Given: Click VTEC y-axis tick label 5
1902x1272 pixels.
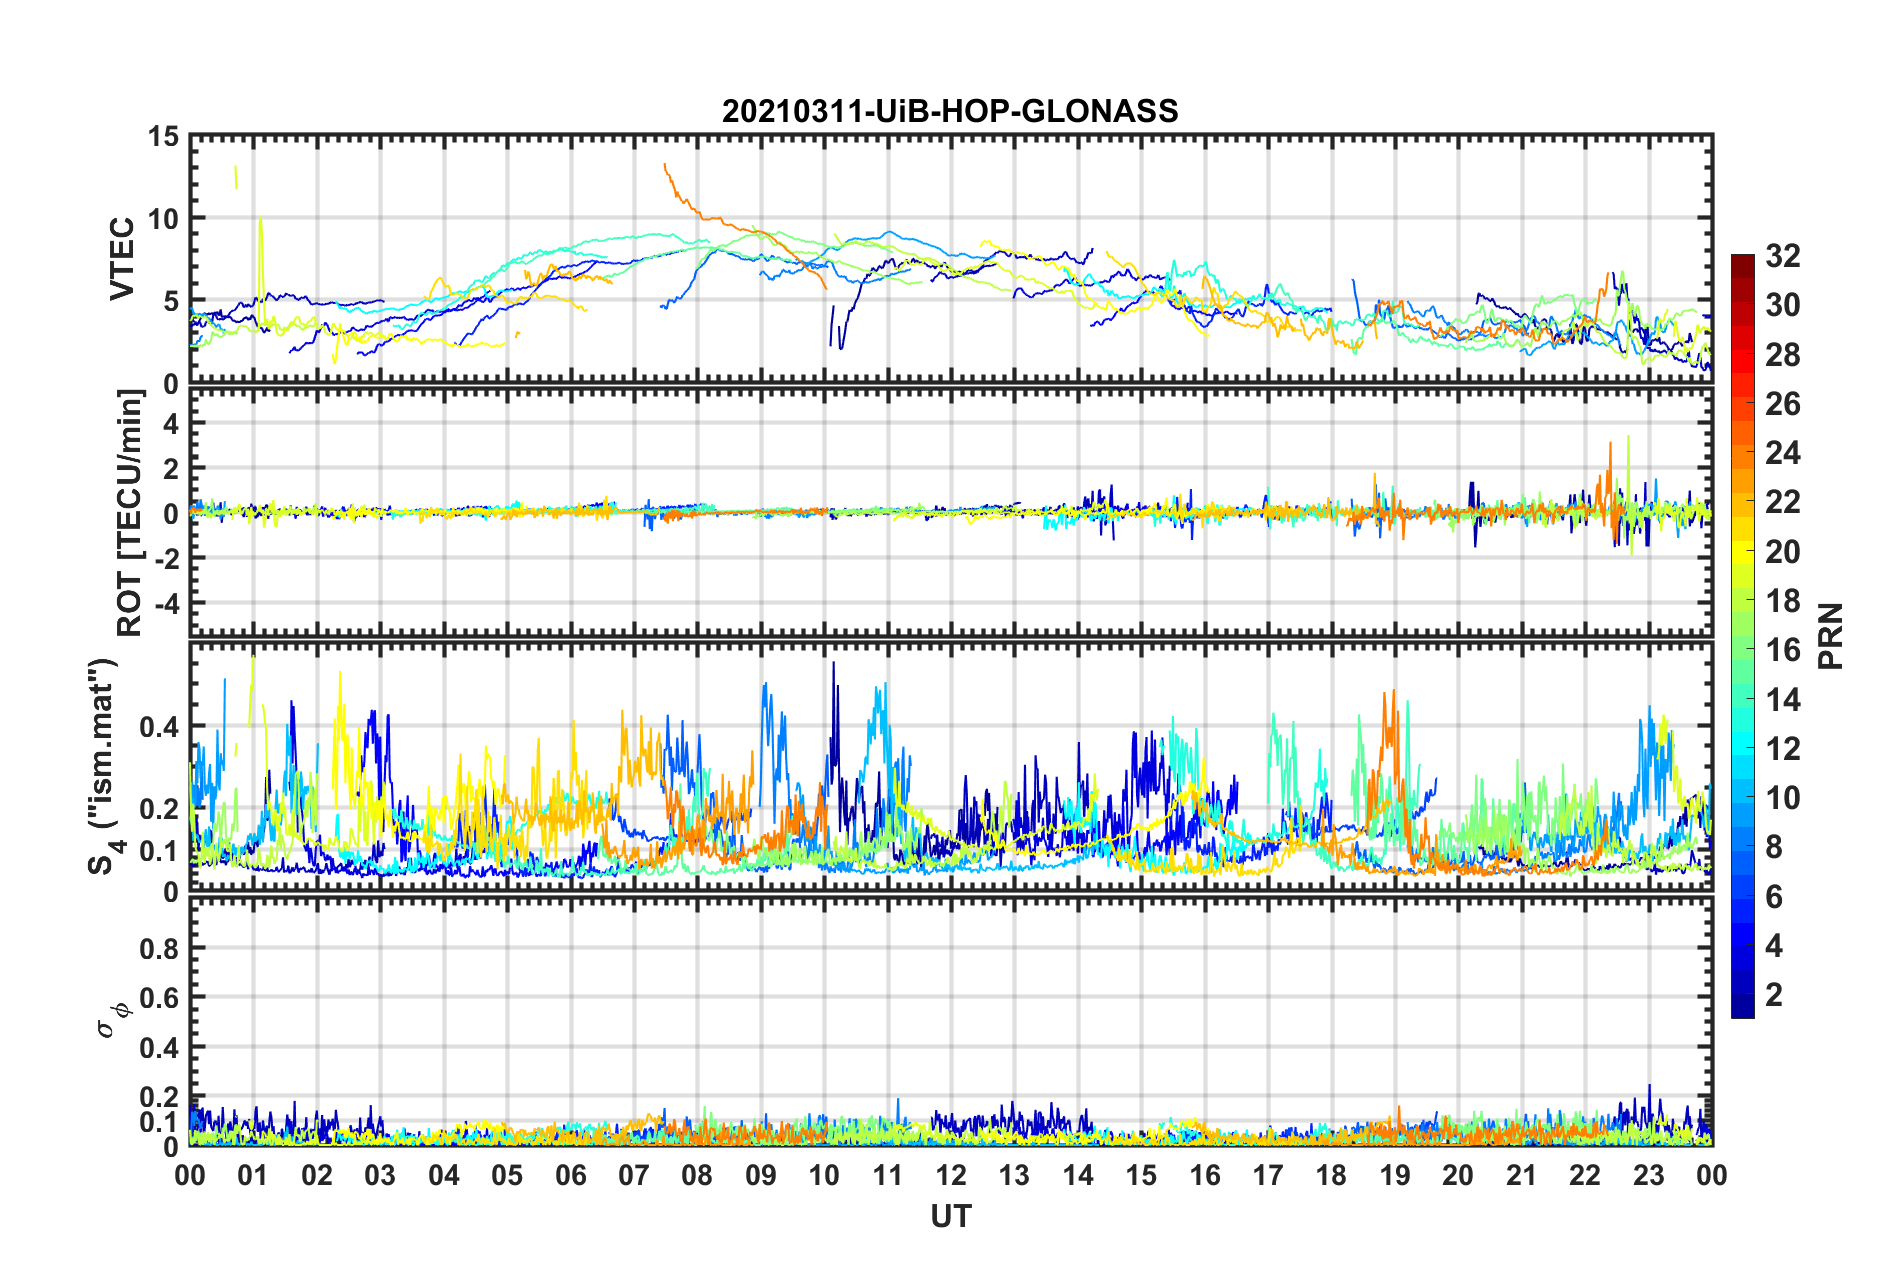Looking at the screenshot, I should pyautogui.click(x=171, y=301).
